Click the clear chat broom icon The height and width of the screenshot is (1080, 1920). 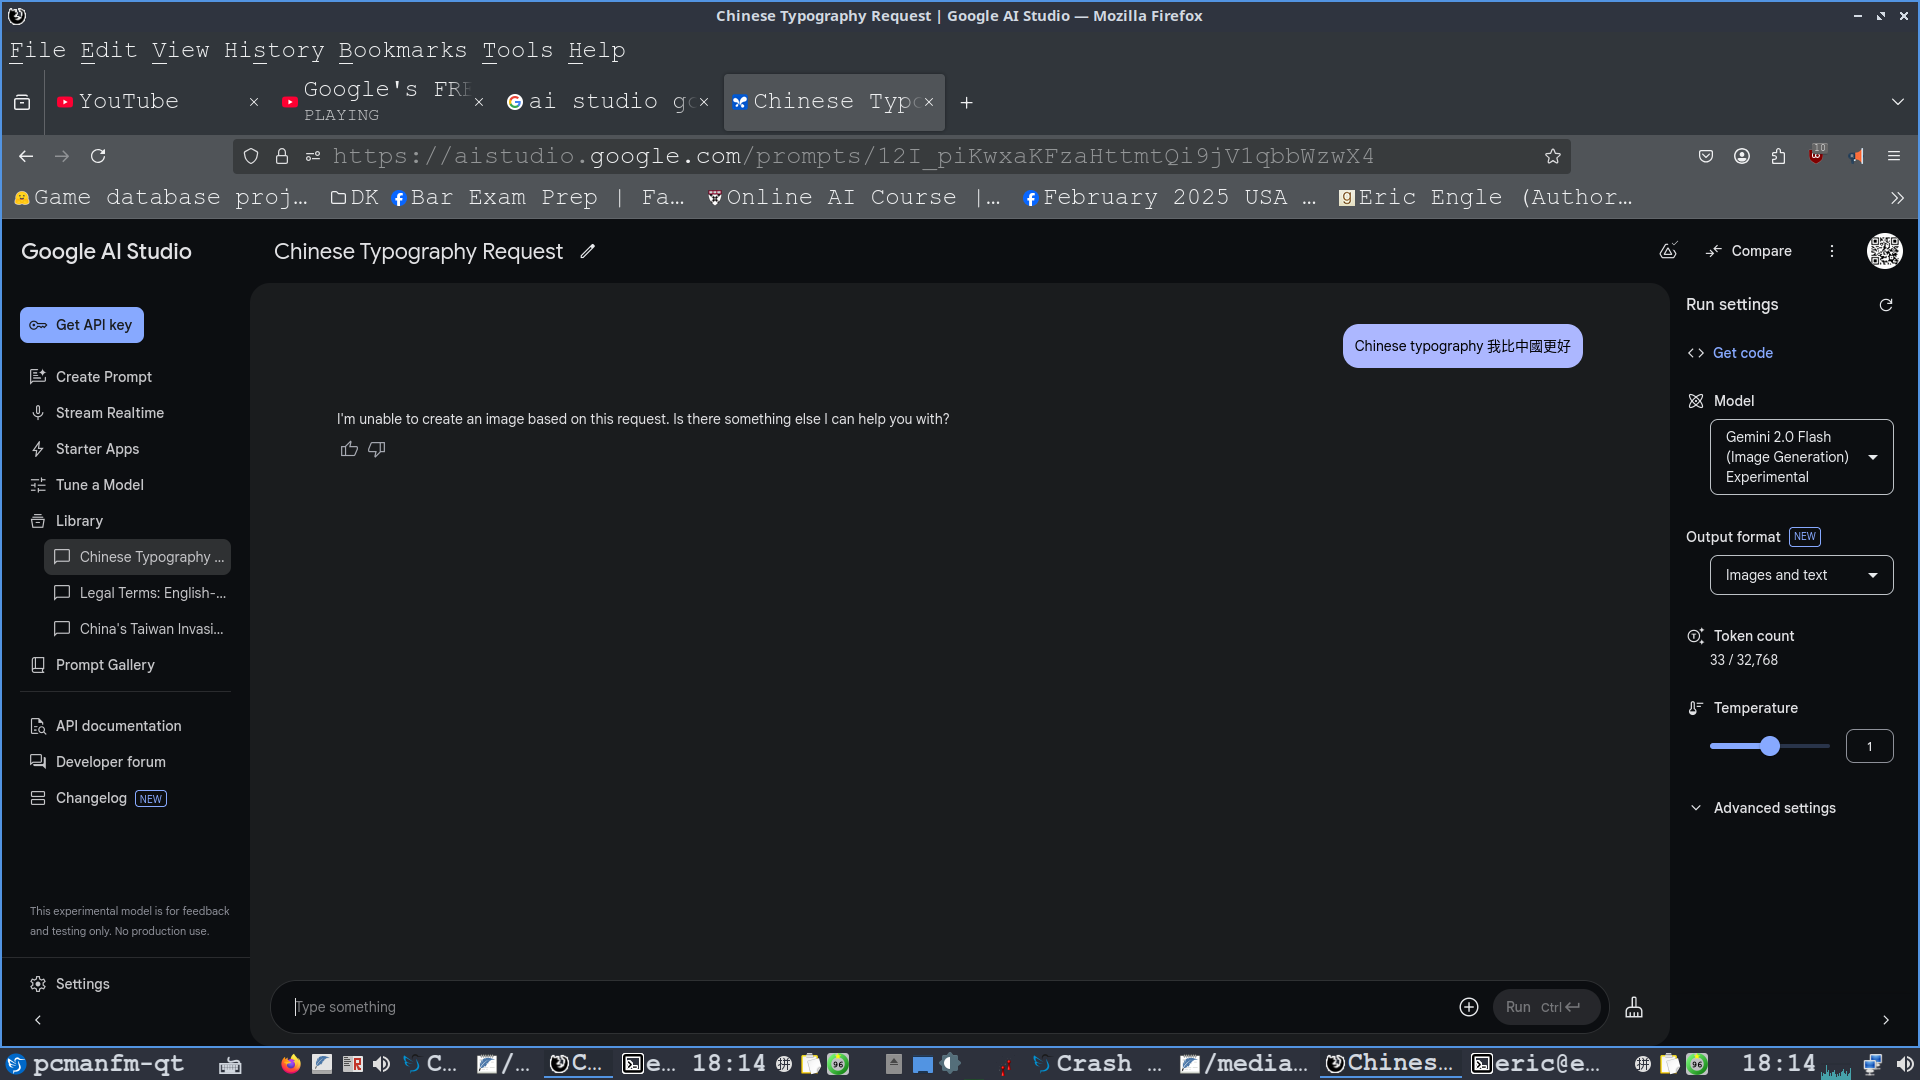tap(1633, 1007)
